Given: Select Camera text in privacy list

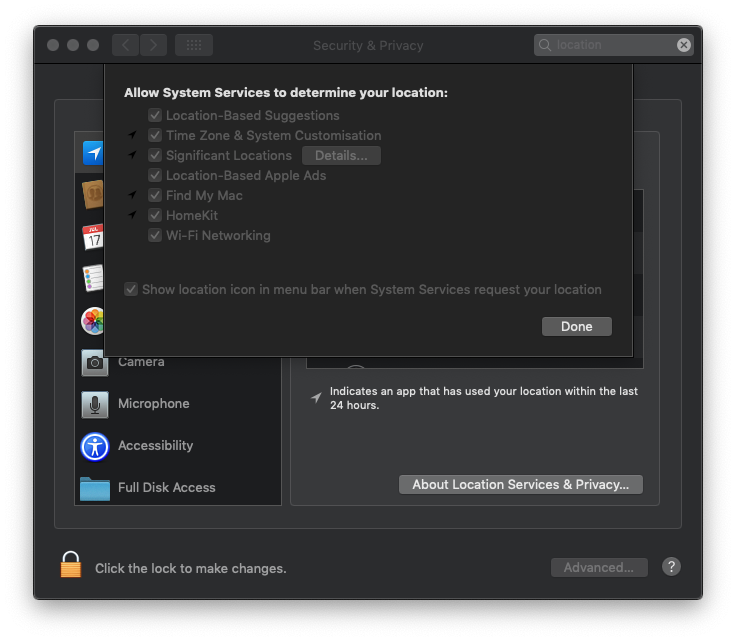Looking at the screenshot, I should [141, 362].
